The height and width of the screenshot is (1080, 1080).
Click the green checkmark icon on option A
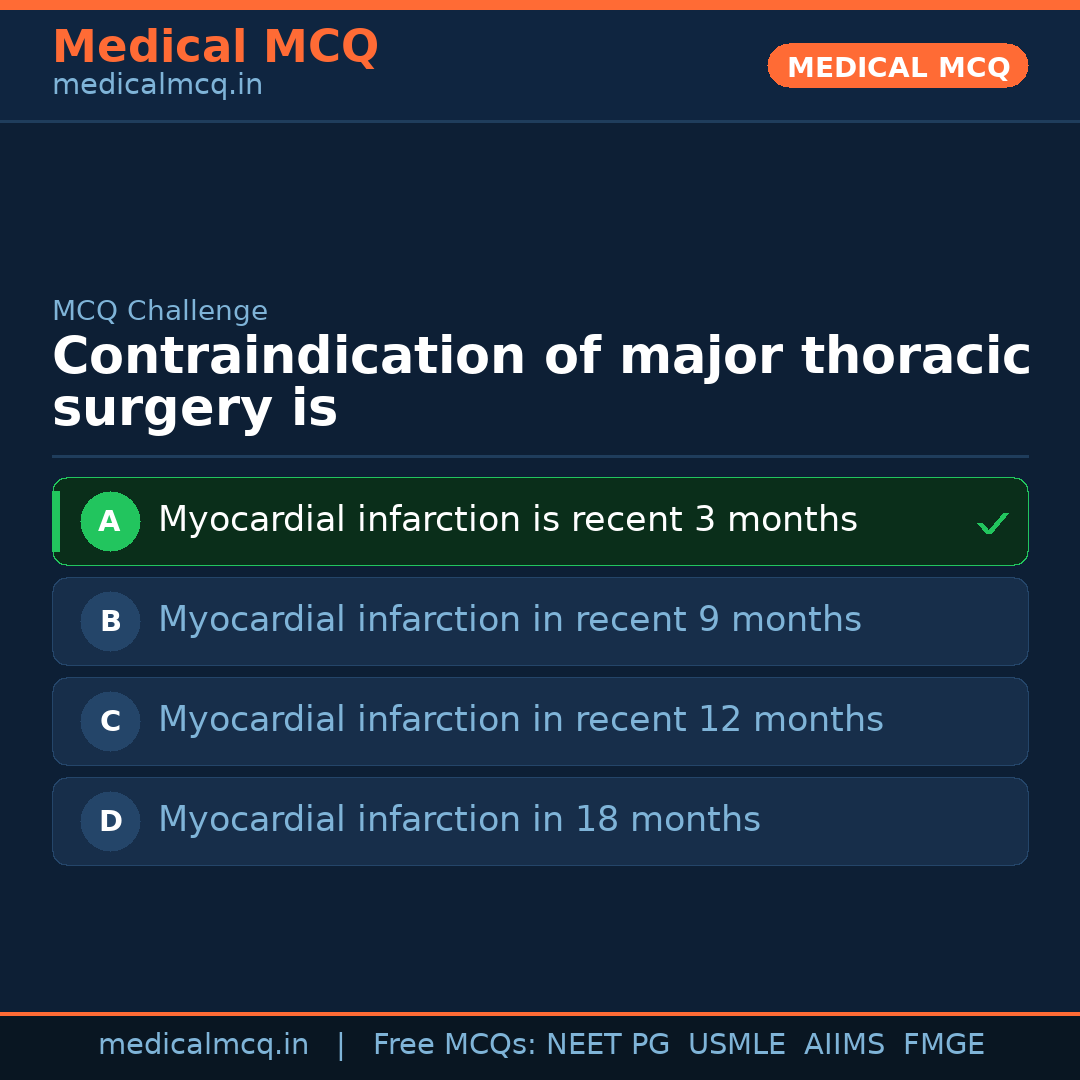pos(992,523)
